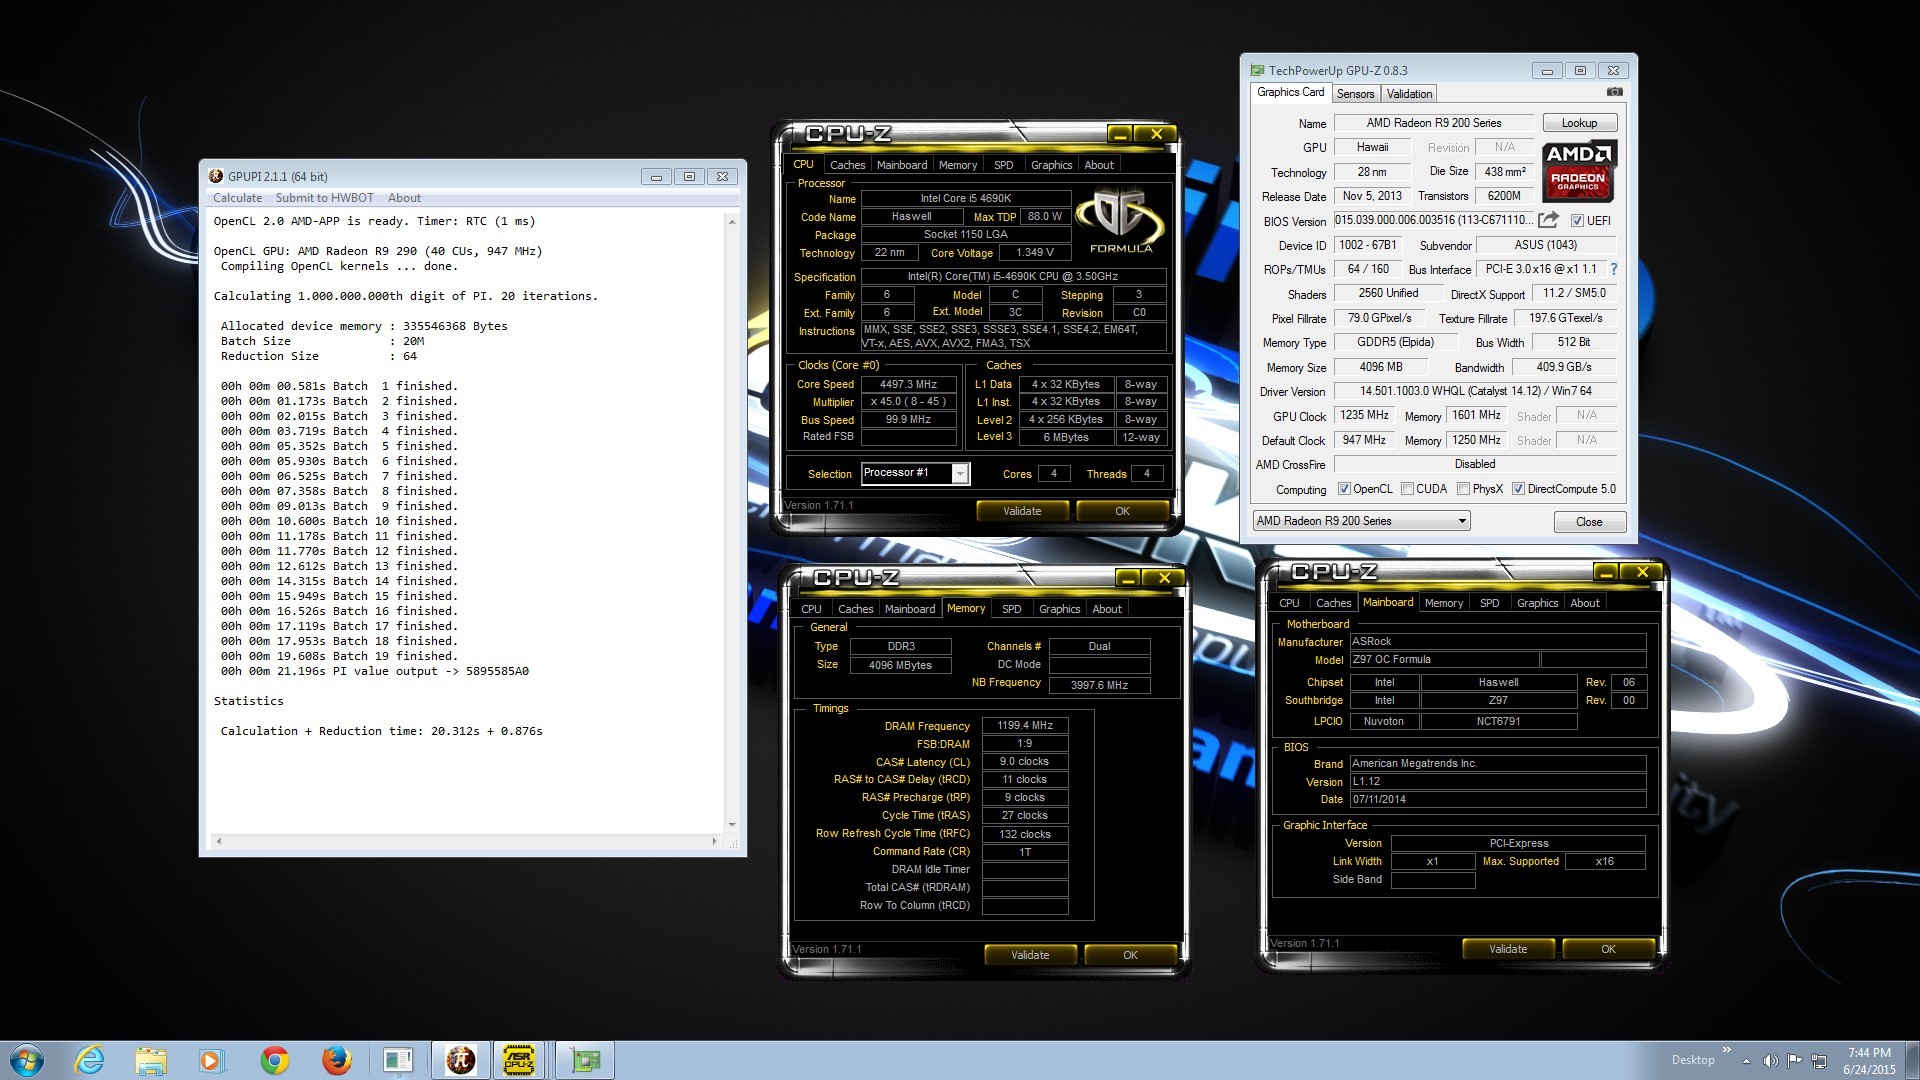The height and width of the screenshot is (1080, 1920).
Task: Open the Processor #1 selection dropdown
Action: pos(915,473)
